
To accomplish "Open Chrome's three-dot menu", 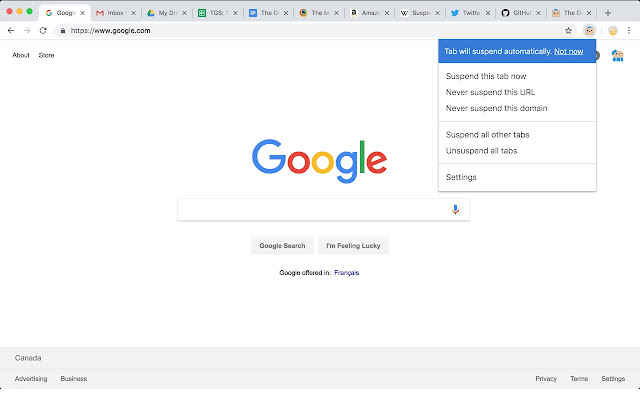I will pos(629,31).
